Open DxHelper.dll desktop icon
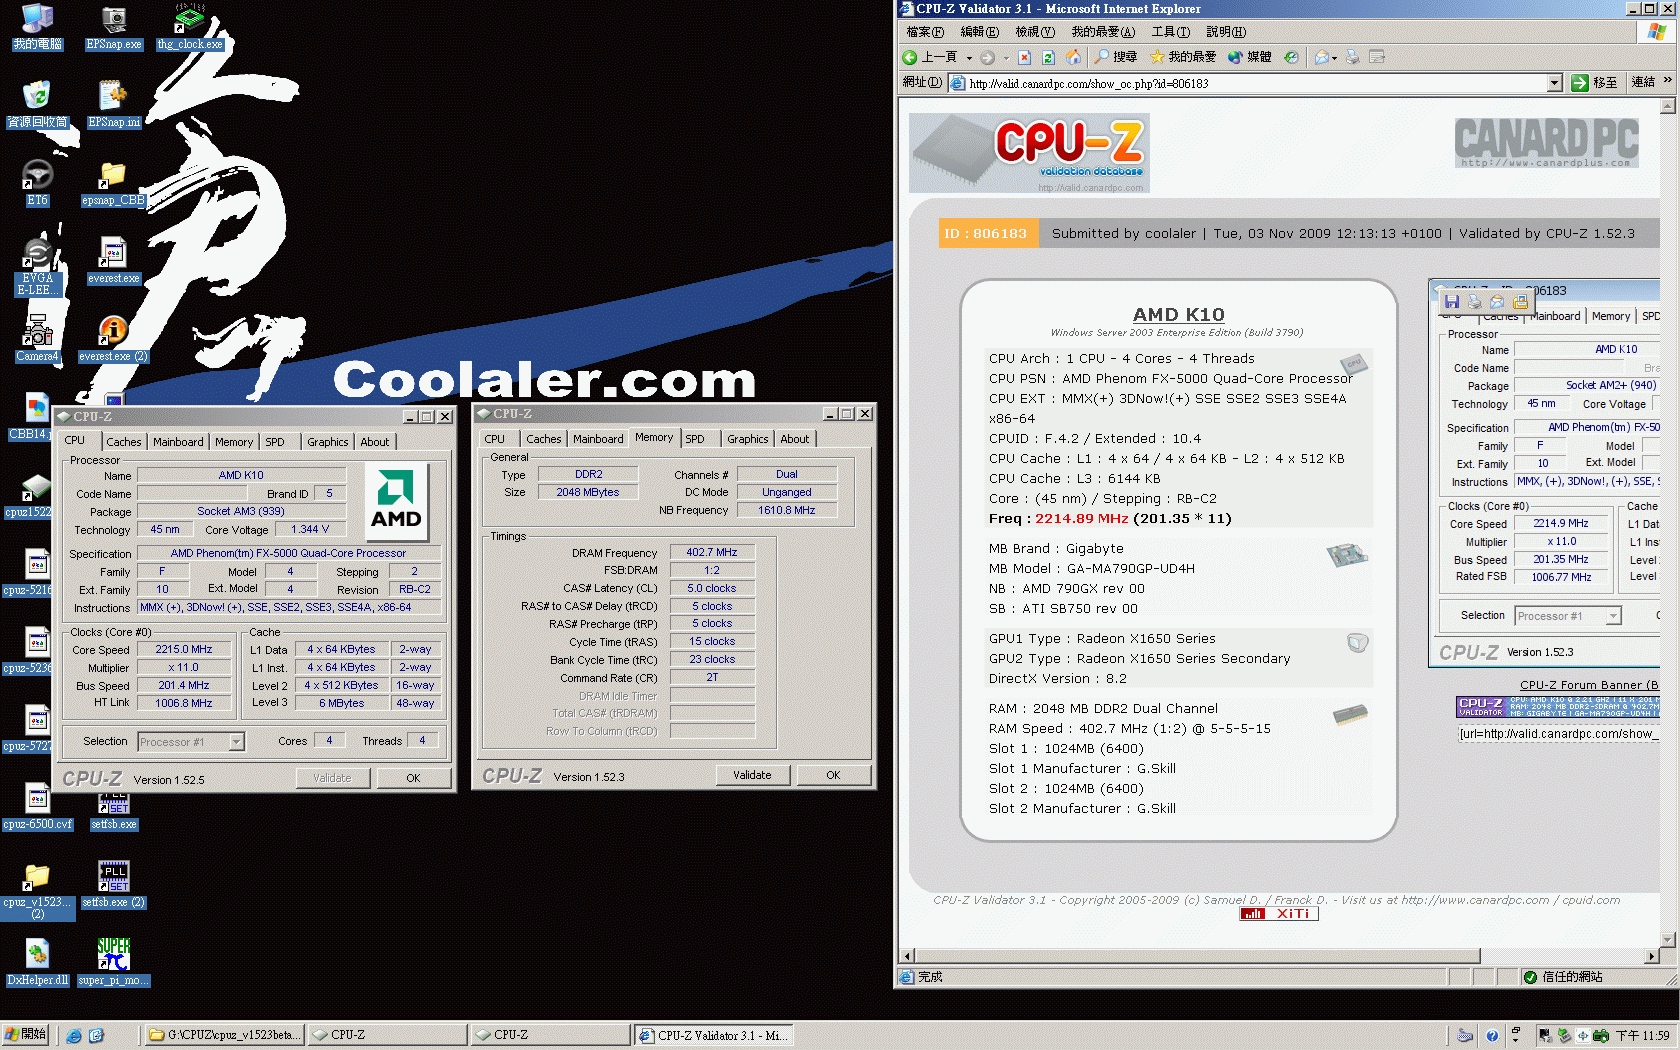Viewport: 1680px width, 1050px height. pyautogui.click(x=37, y=961)
